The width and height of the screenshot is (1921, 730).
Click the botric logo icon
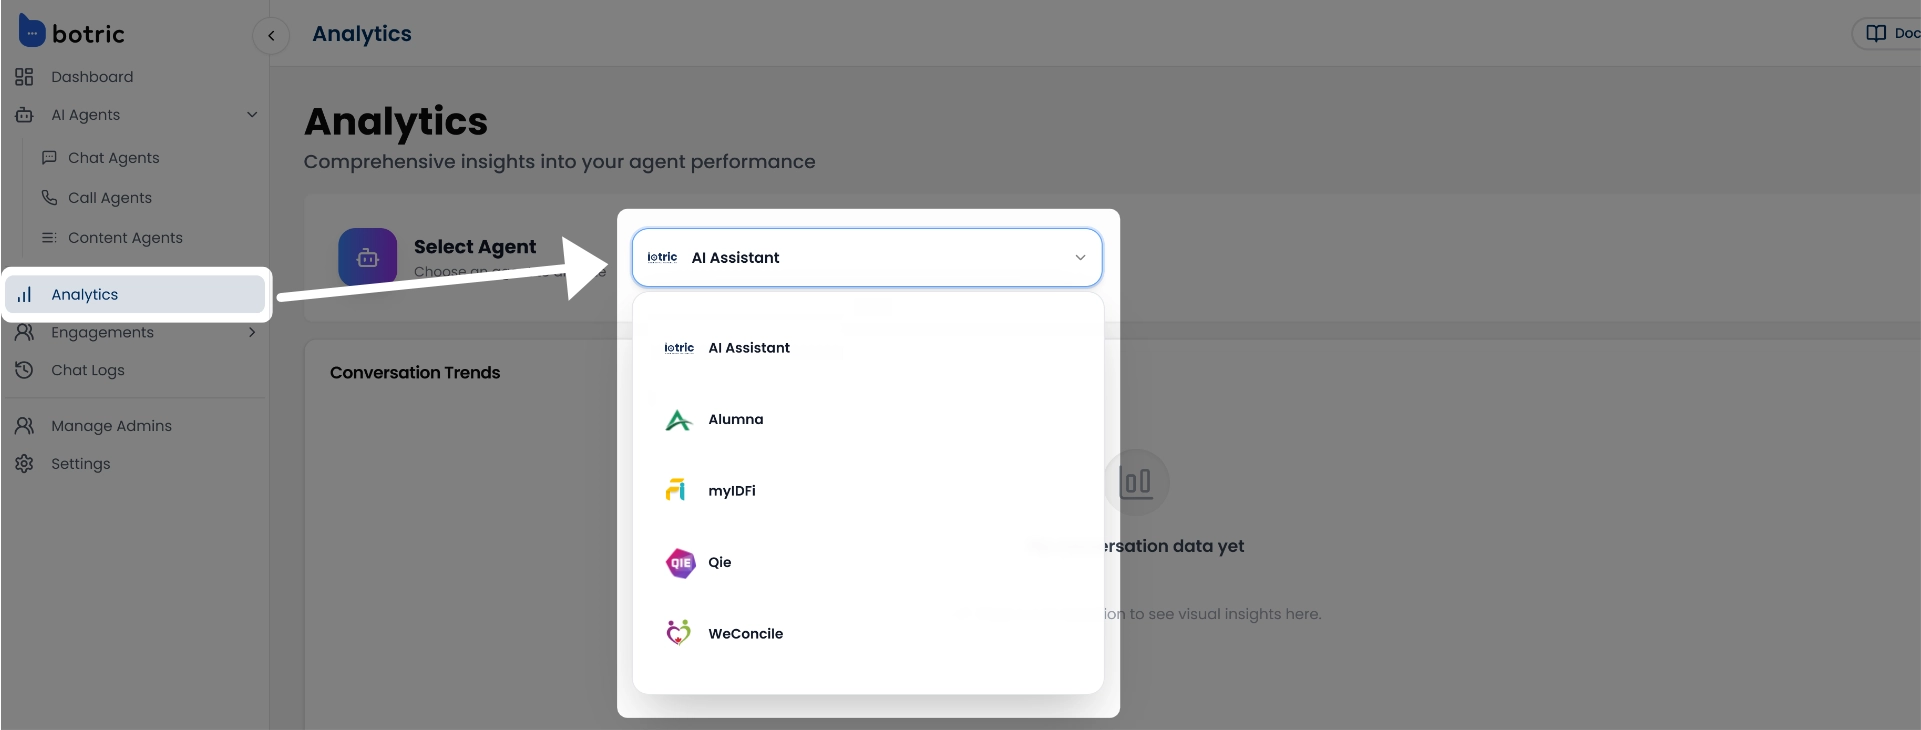(31, 31)
